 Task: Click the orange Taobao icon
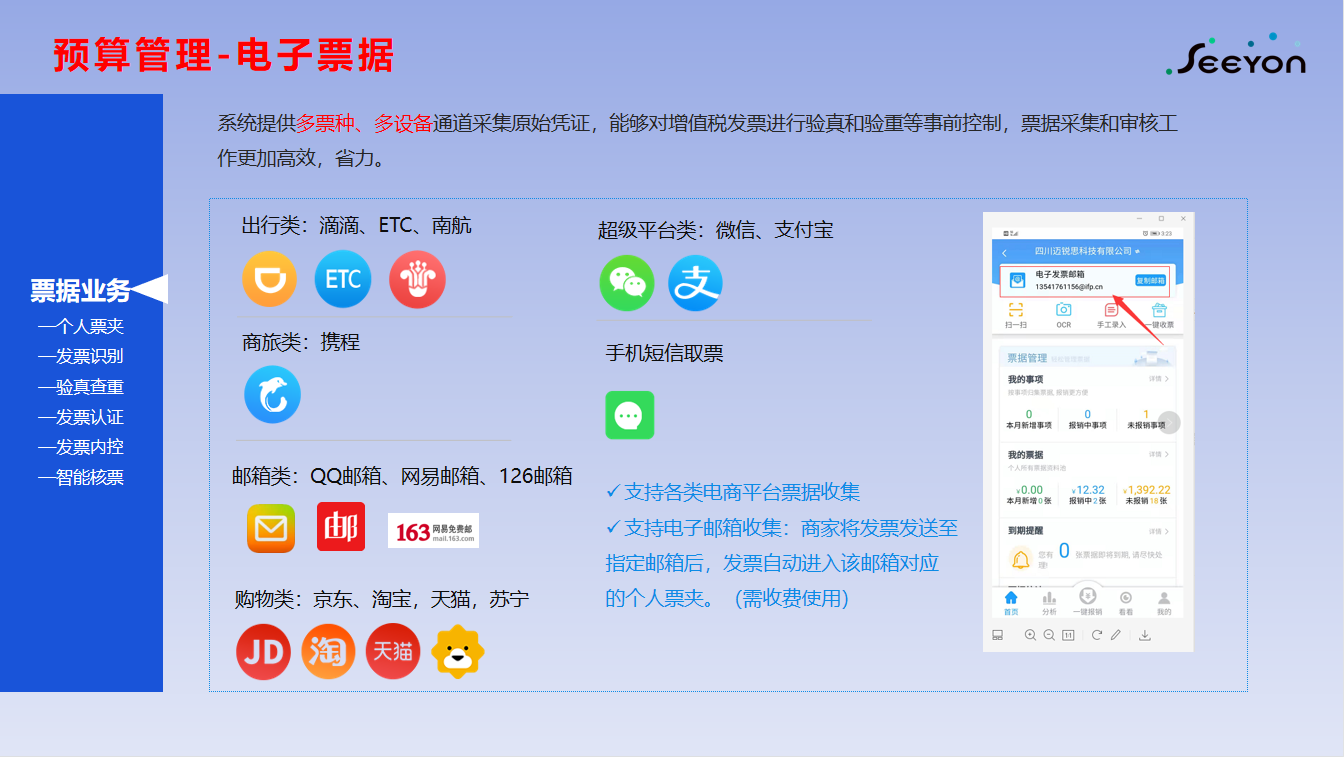click(328, 652)
